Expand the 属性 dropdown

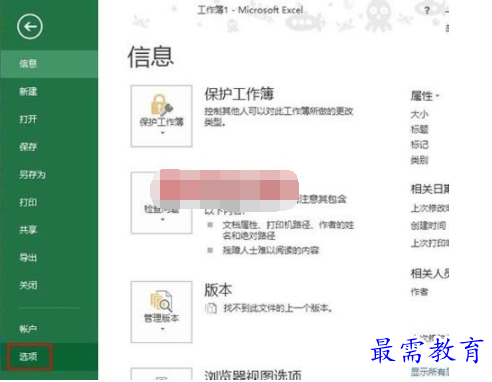(425, 96)
